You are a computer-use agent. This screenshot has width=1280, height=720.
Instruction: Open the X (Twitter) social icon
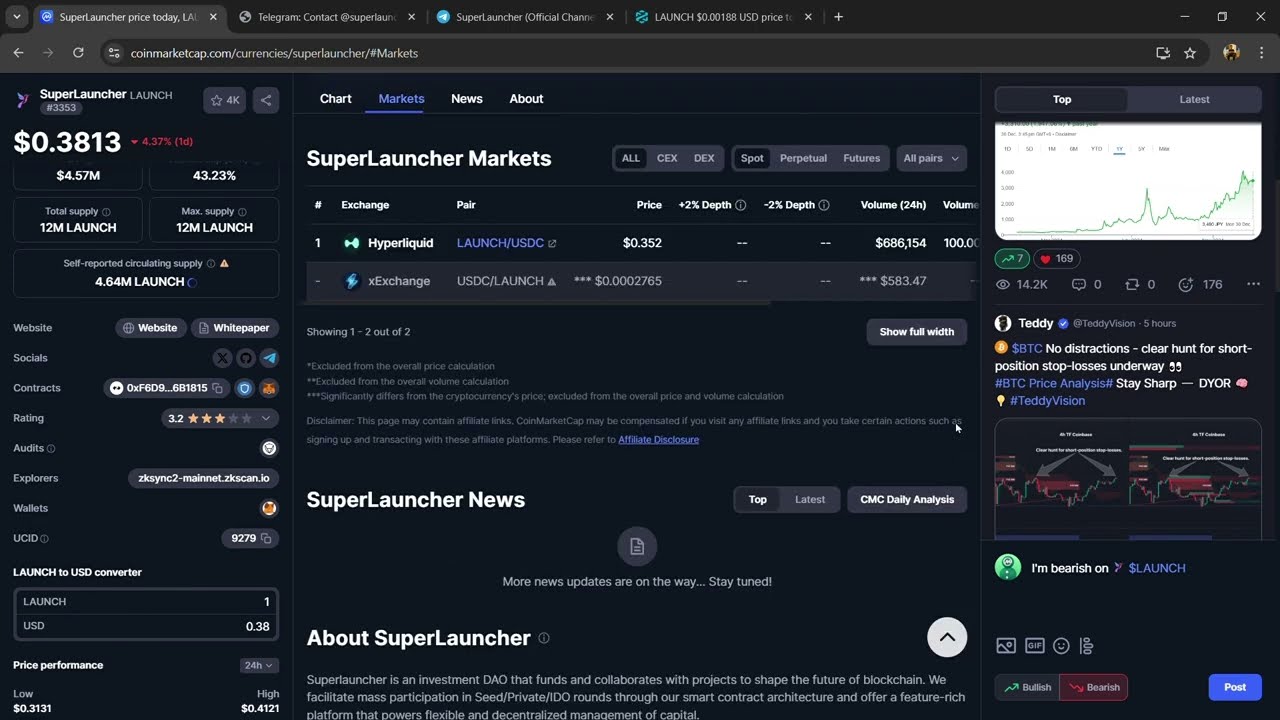222,358
